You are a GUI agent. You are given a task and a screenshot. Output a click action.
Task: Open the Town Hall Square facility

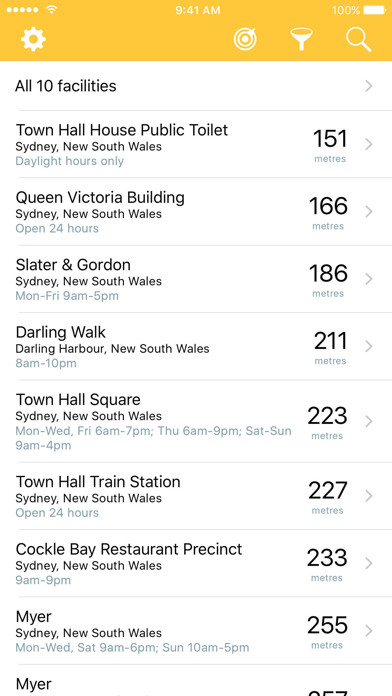[196, 421]
